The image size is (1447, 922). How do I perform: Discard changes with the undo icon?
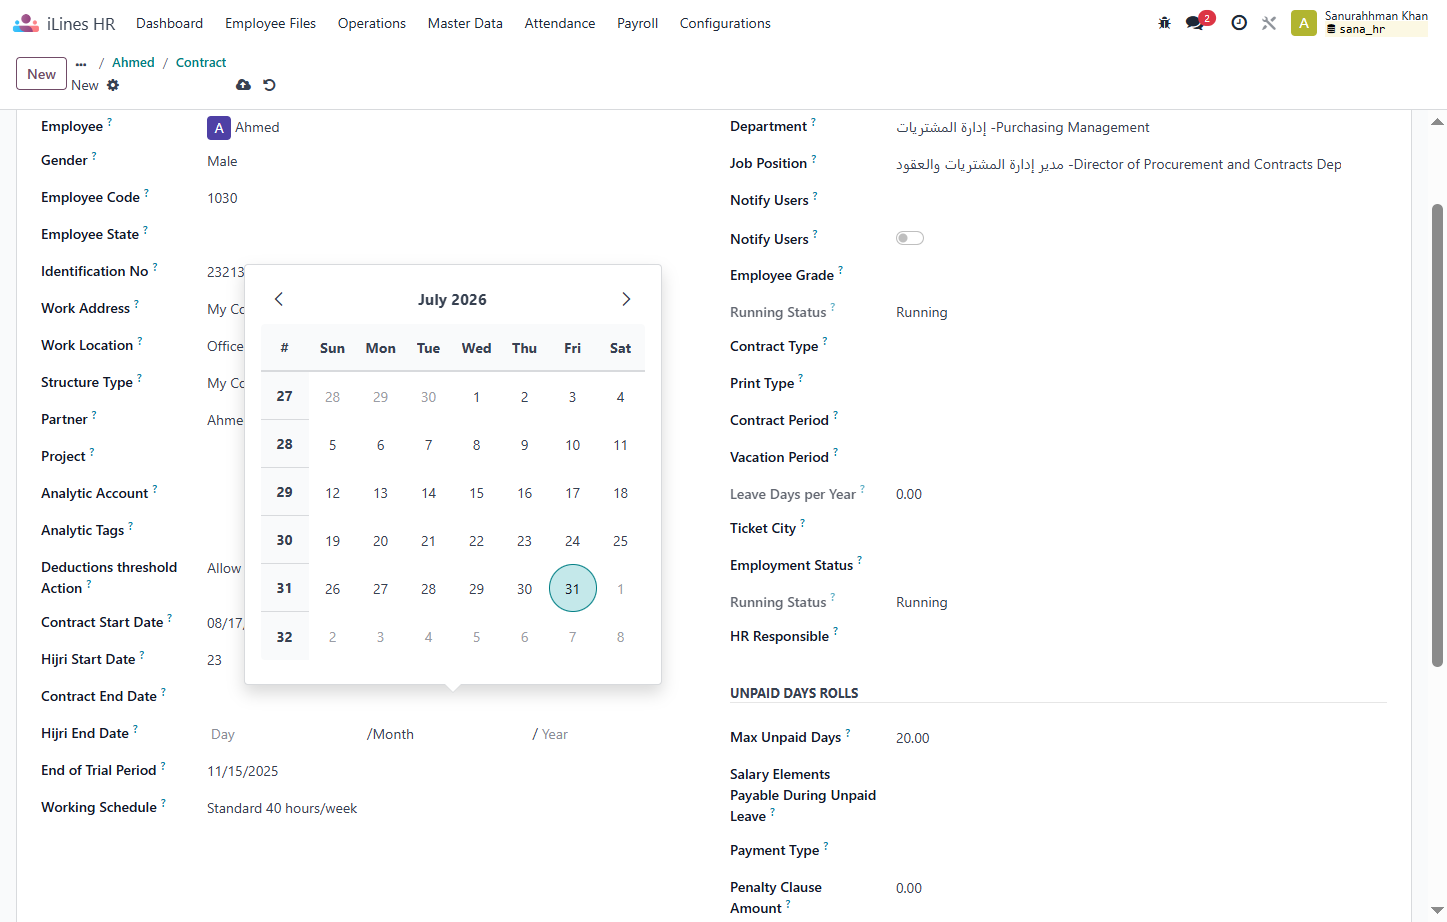[x=269, y=85]
